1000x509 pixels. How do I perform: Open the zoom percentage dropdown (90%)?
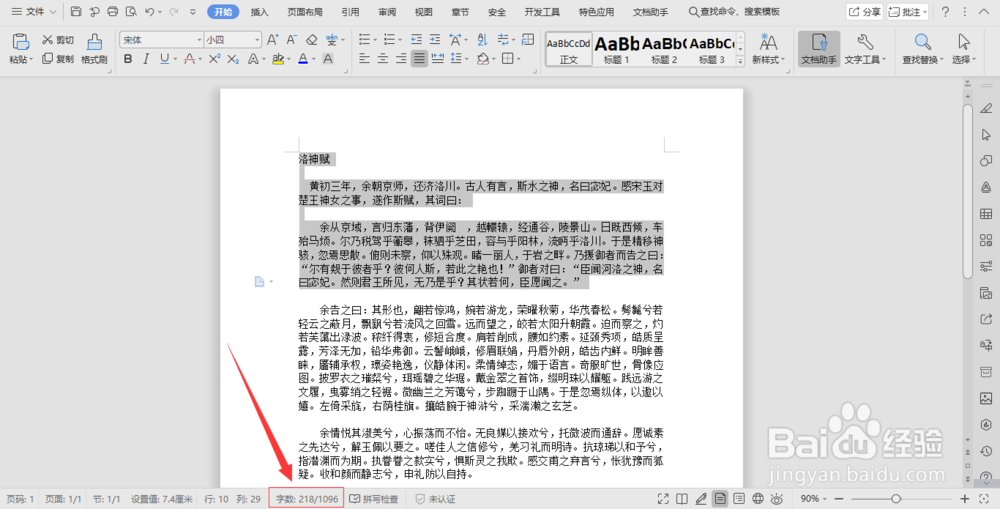coord(826,499)
